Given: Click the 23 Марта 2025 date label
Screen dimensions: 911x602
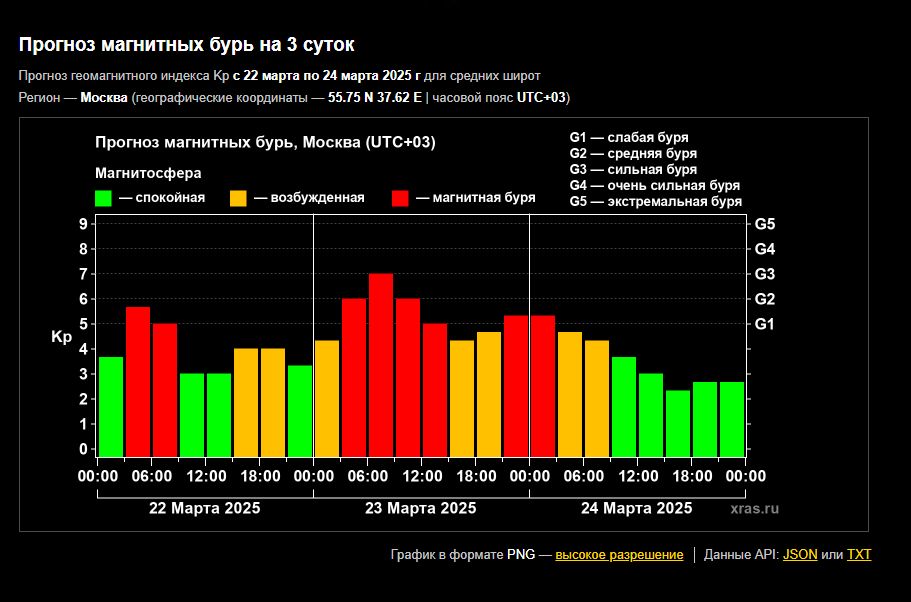Looking at the screenshot, I should point(421,508).
